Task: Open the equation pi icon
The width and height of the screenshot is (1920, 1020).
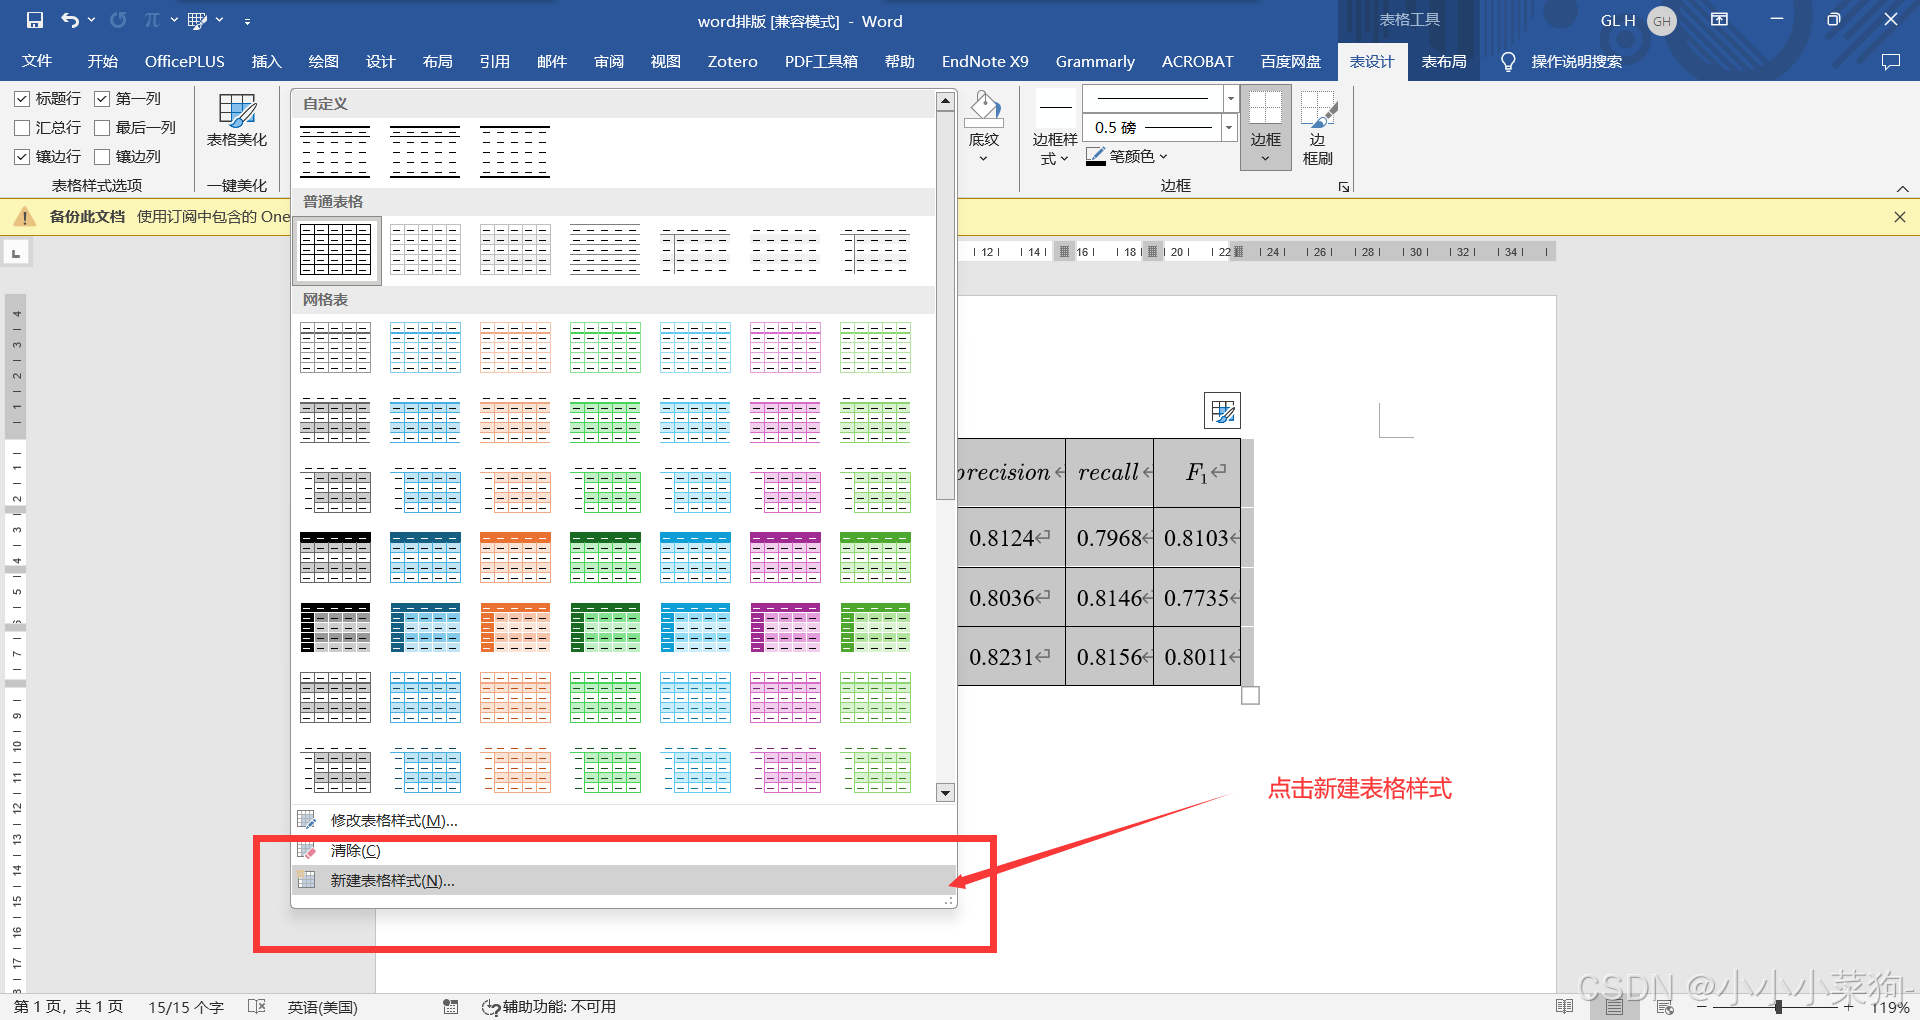Action: pos(152,20)
